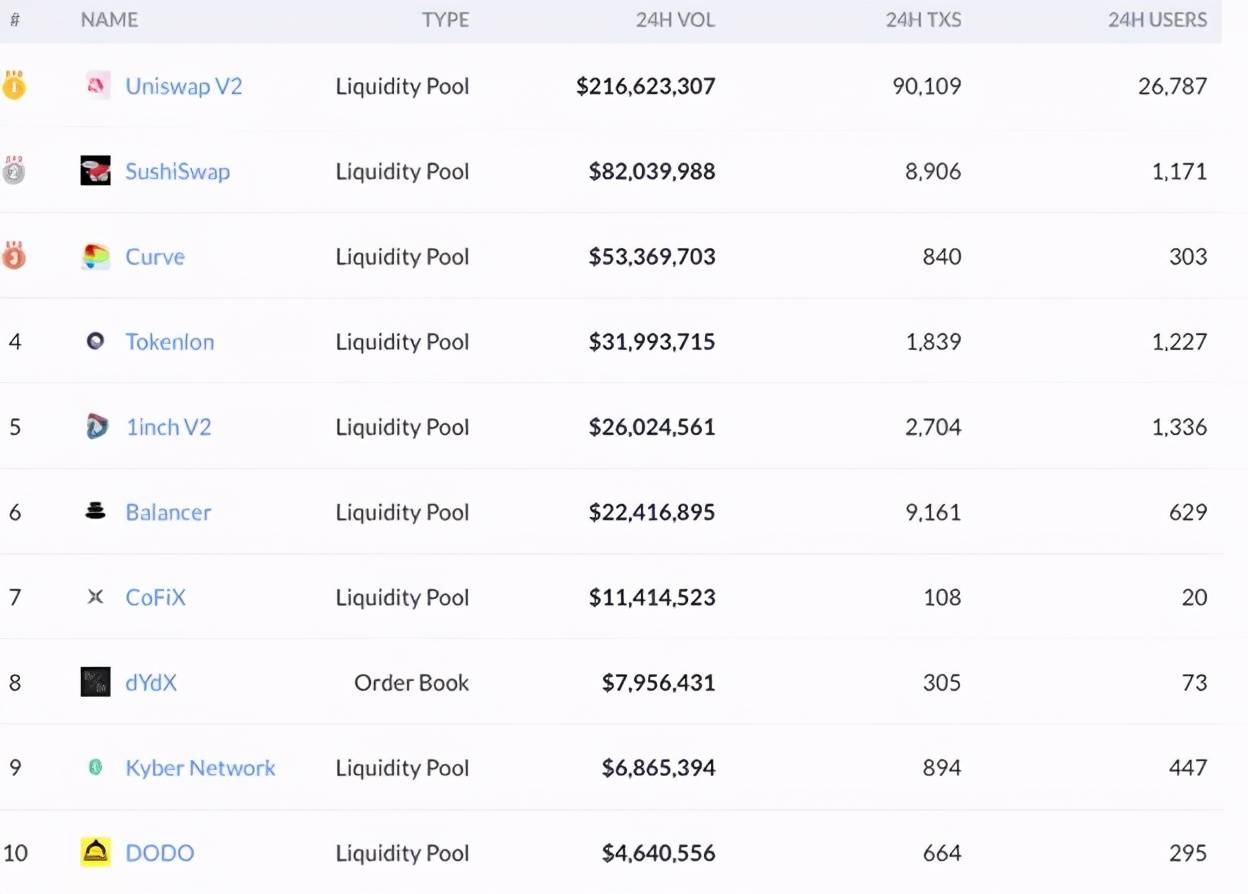Click the SushiSwap logo icon

coord(96,171)
